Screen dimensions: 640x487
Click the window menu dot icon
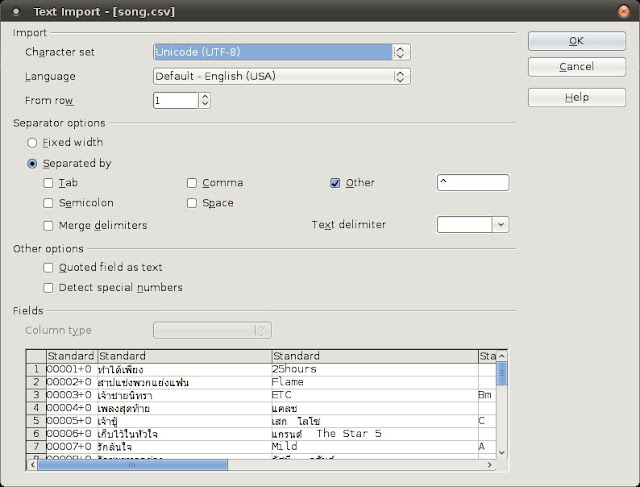(x=16, y=12)
